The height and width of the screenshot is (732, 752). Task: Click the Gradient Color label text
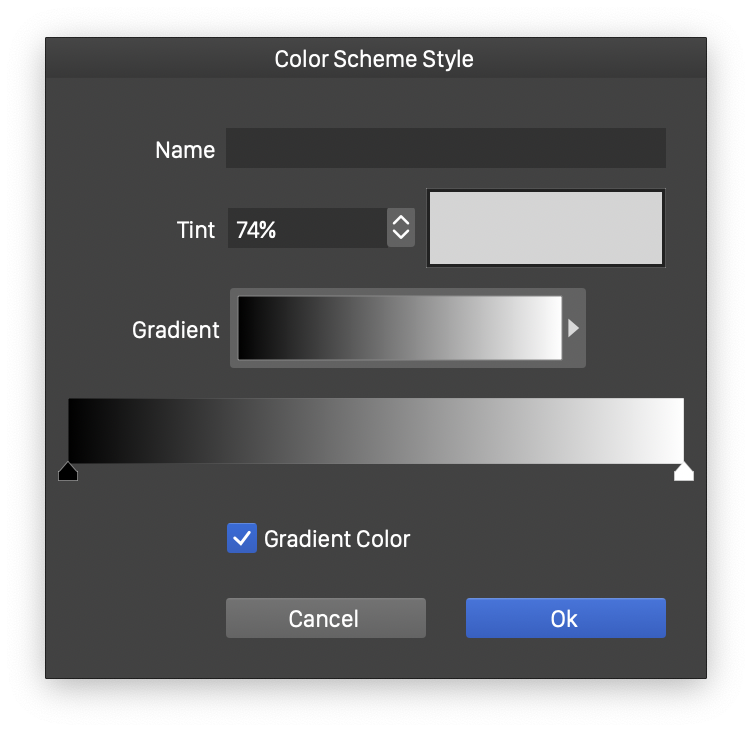(x=337, y=539)
